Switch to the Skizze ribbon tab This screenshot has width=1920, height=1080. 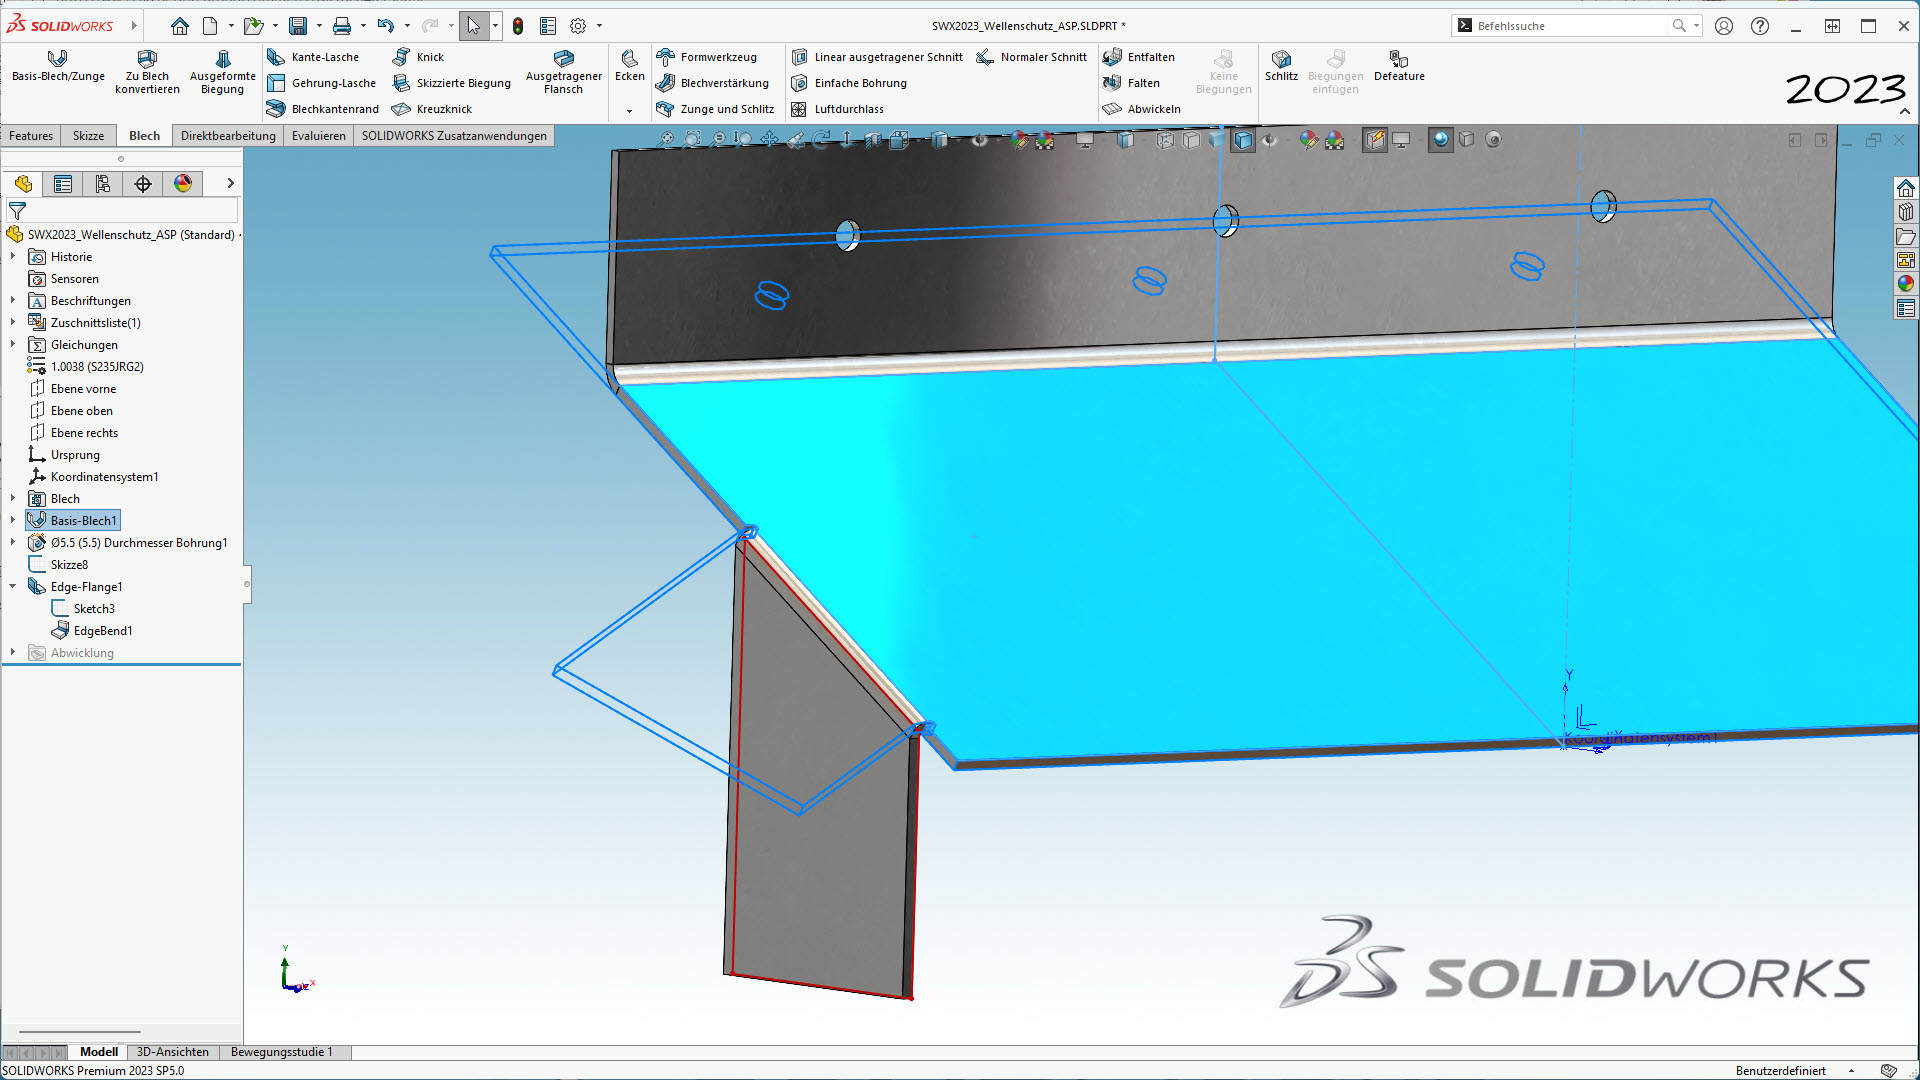click(88, 136)
